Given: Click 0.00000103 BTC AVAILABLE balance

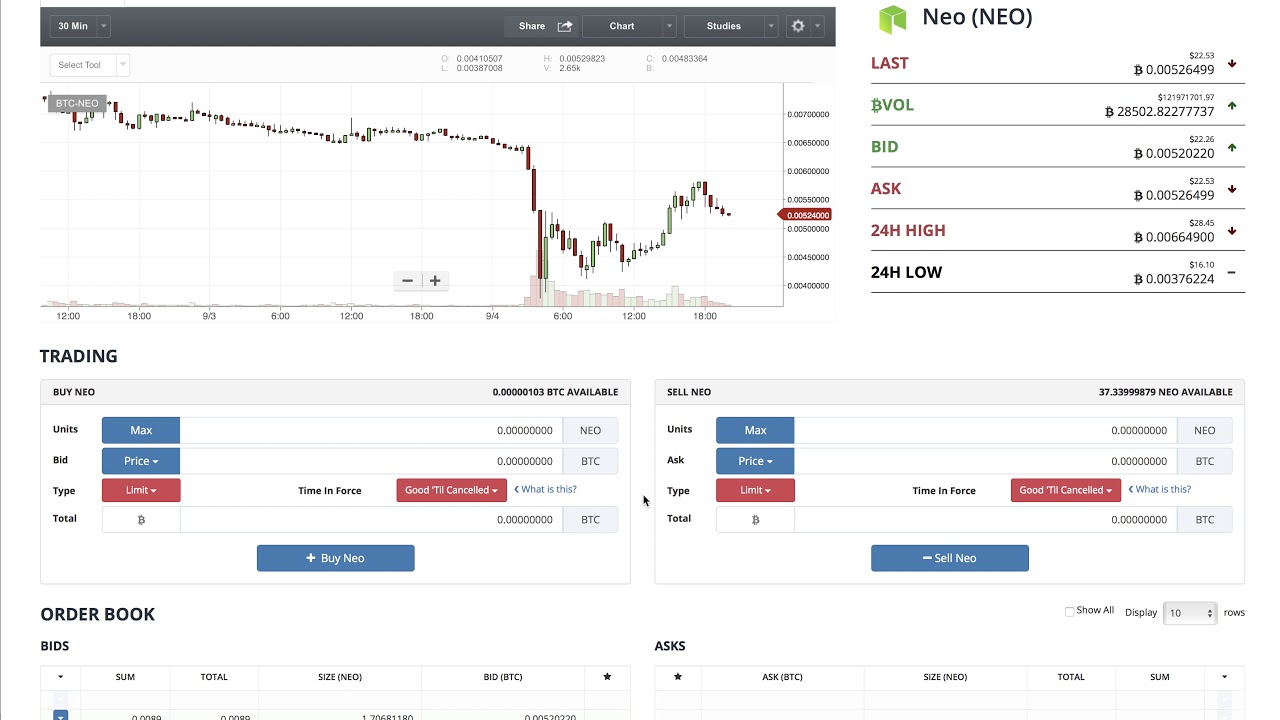Looking at the screenshot, I should (555, 392).
